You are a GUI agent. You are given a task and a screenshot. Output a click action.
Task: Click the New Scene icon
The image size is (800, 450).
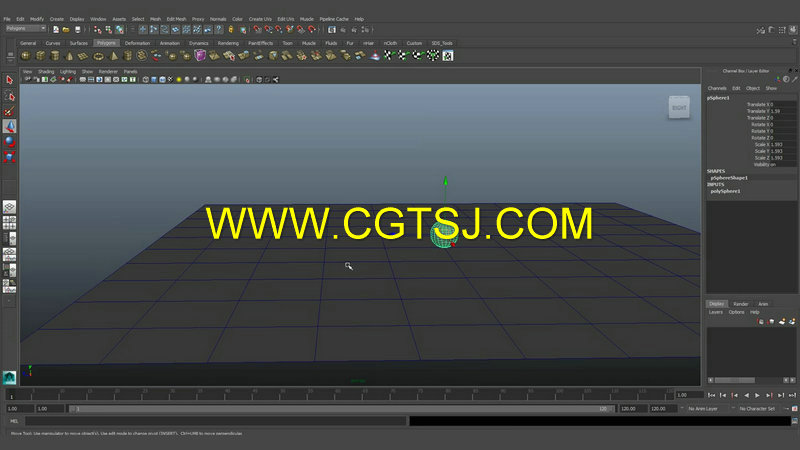coord(56,30)
